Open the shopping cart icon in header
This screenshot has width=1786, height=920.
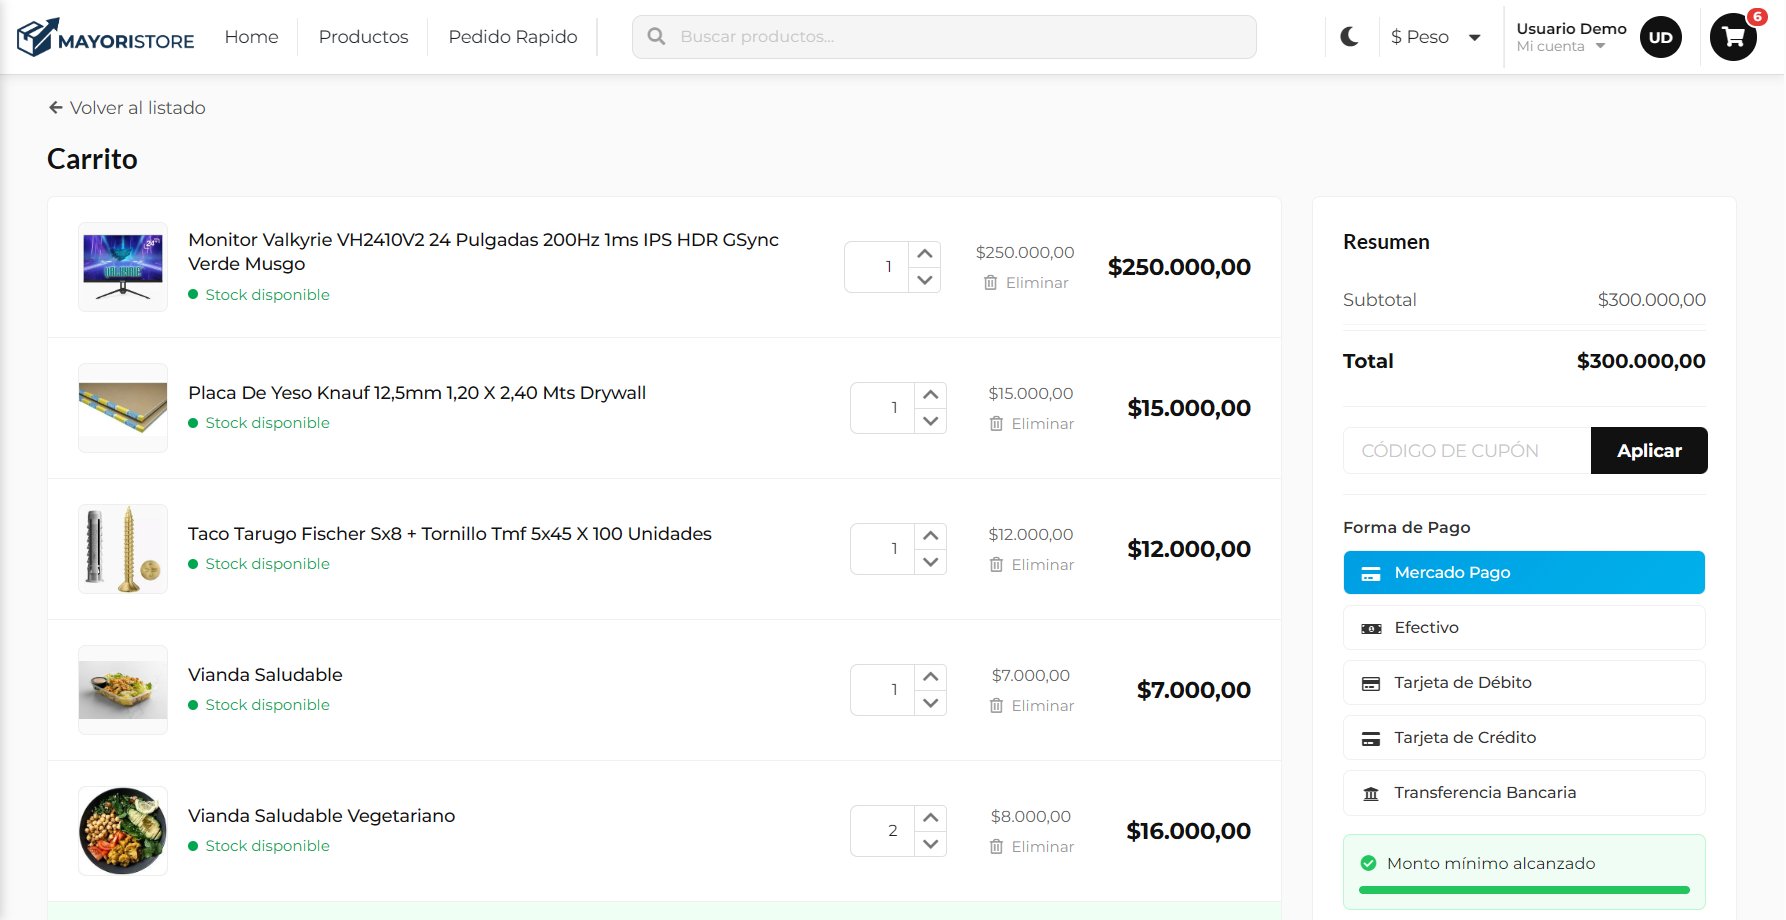pyautogui.click(x=1733, y=37)
